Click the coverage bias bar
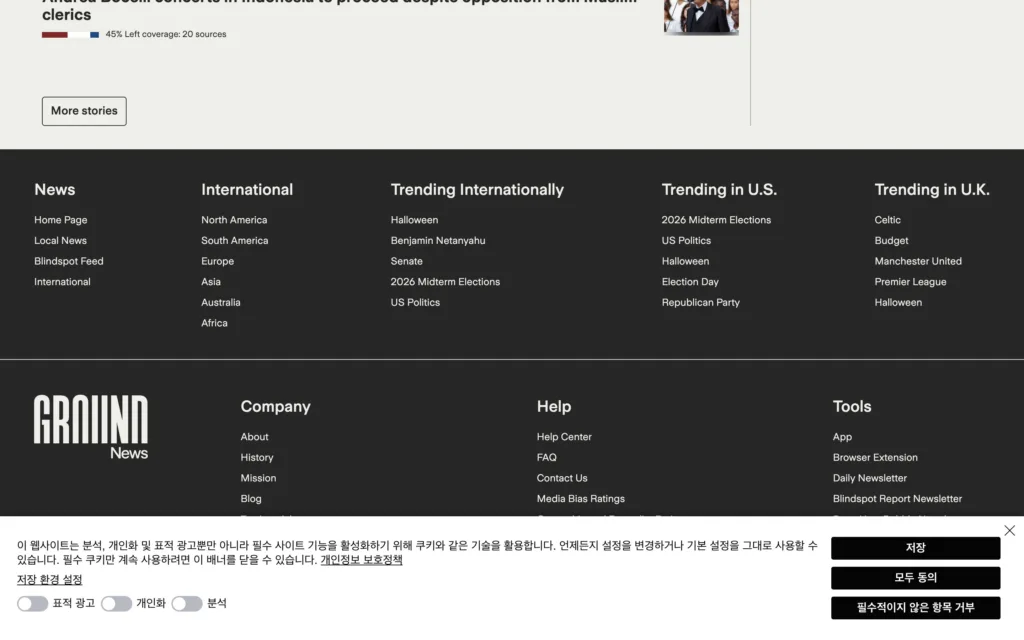The height and width of the screenshot is (640, 1024). click(x=71, y=35)
